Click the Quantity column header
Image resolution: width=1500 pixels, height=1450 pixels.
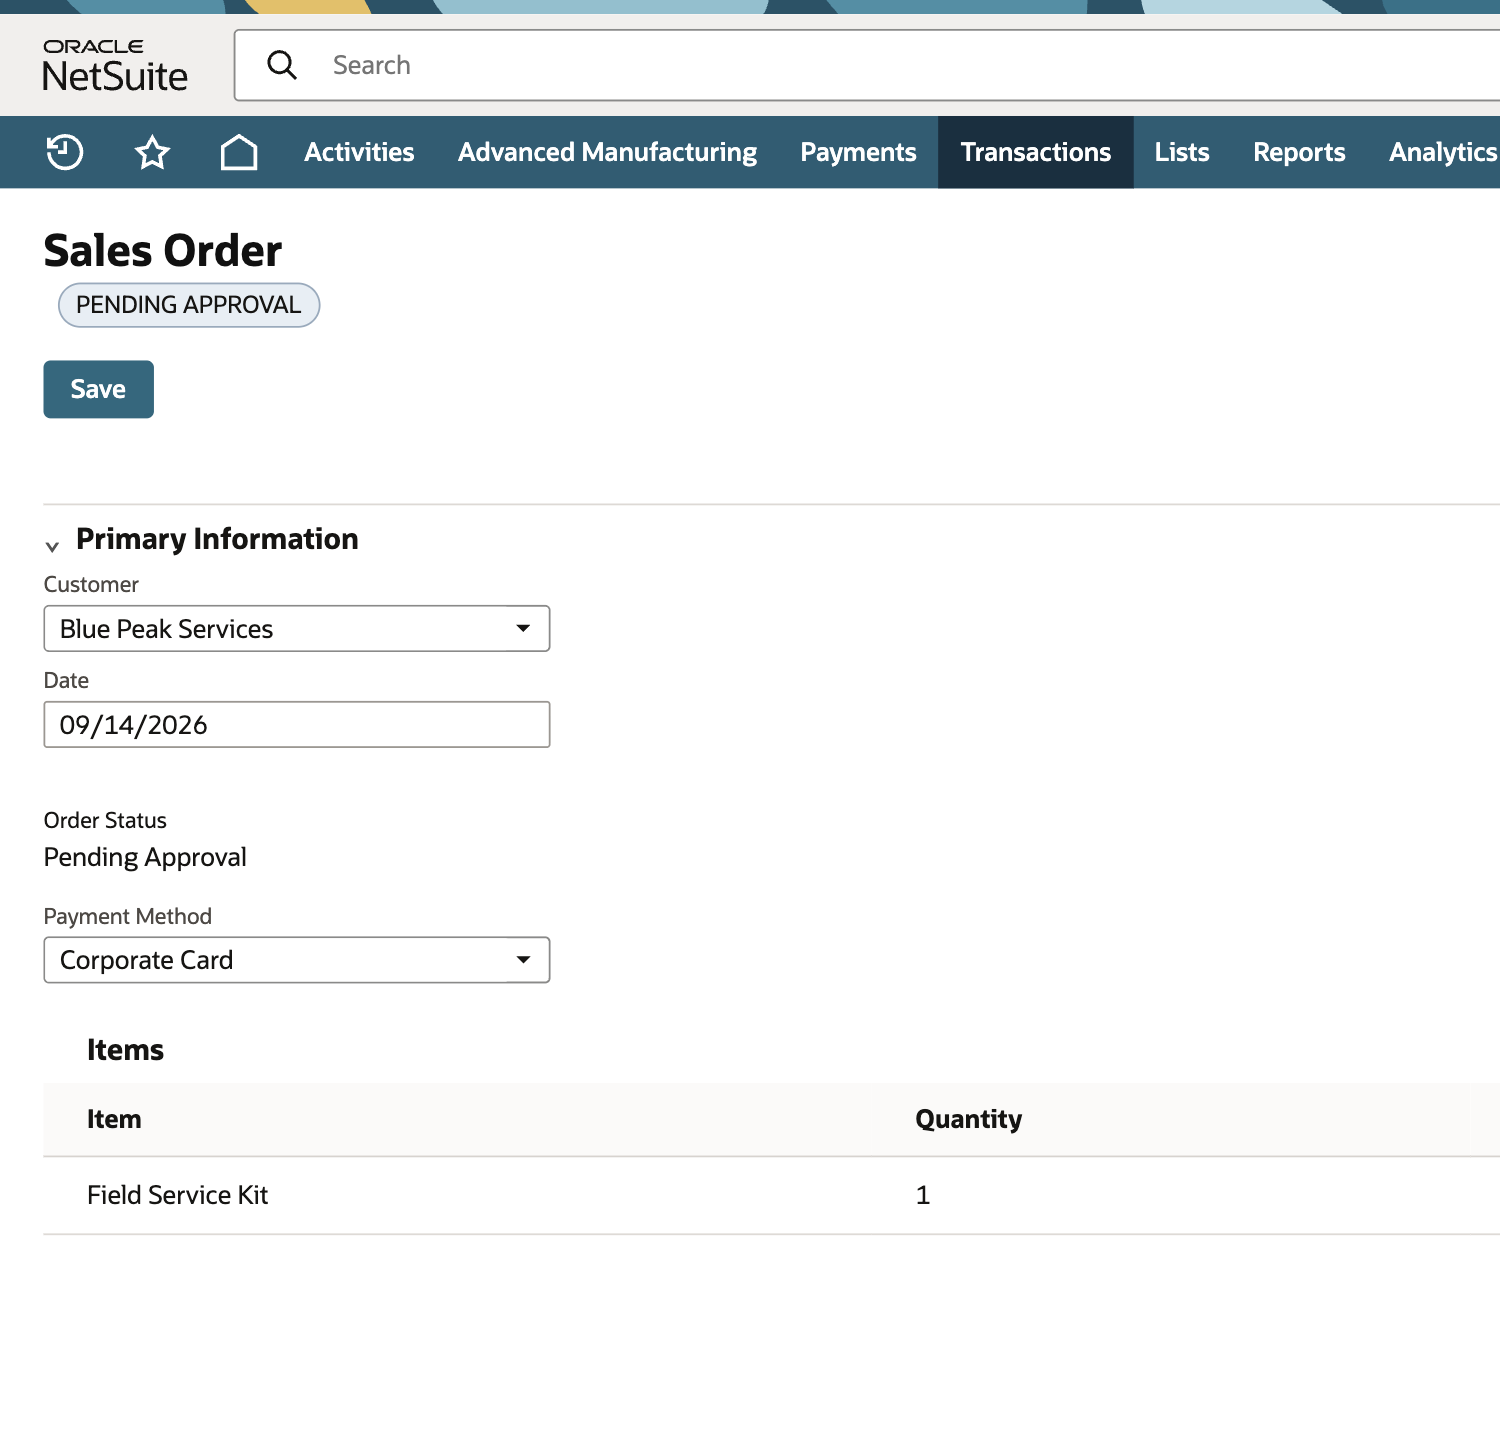coord(968,1119)
